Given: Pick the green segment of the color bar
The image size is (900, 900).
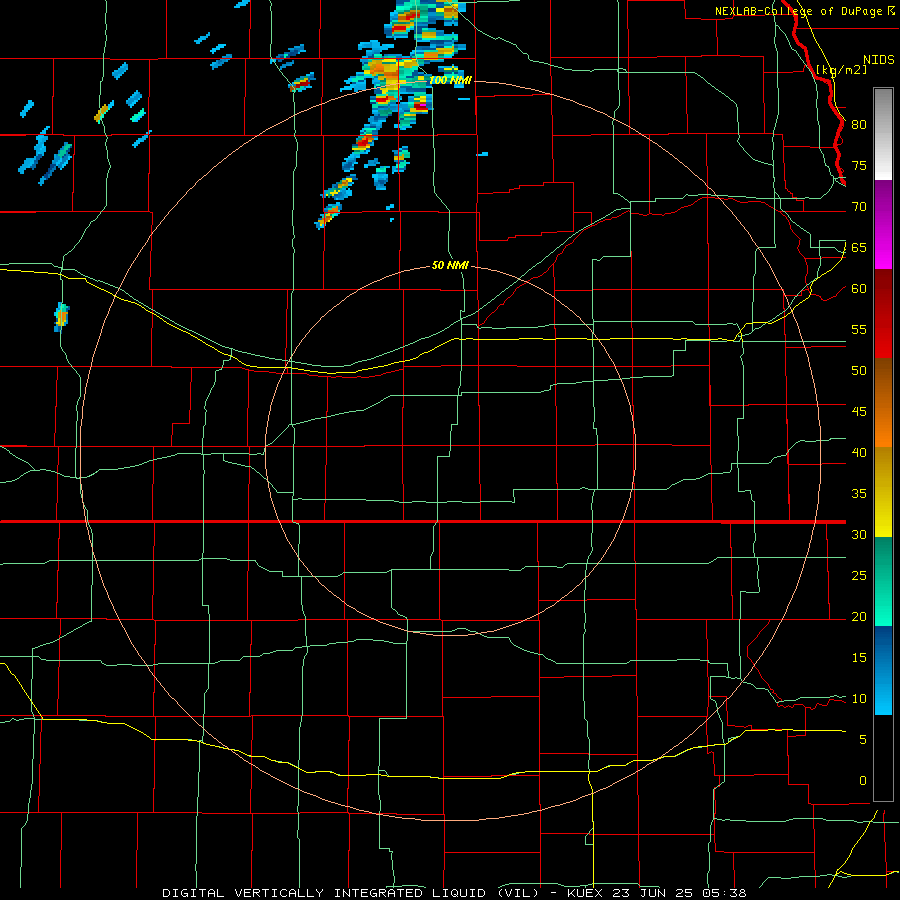Looking at the screenshot, I should [883, 581].
